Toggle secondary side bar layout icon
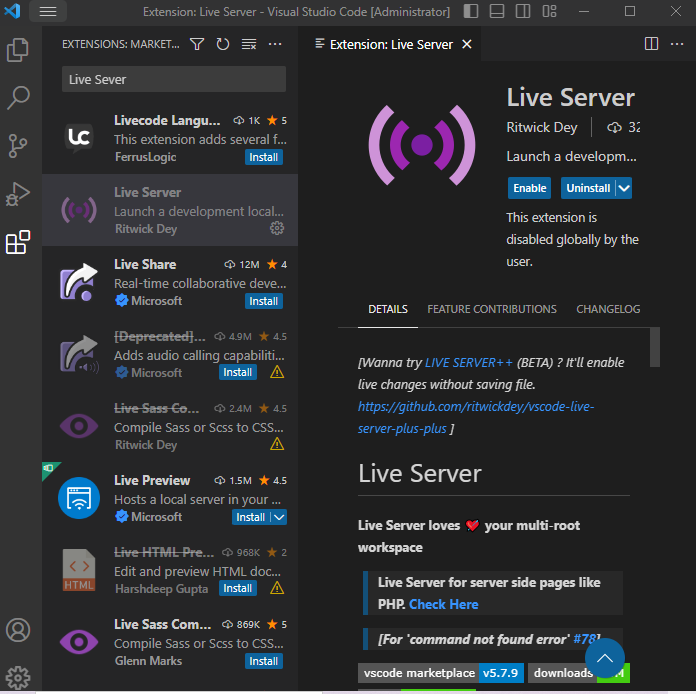 coord(523,11)
